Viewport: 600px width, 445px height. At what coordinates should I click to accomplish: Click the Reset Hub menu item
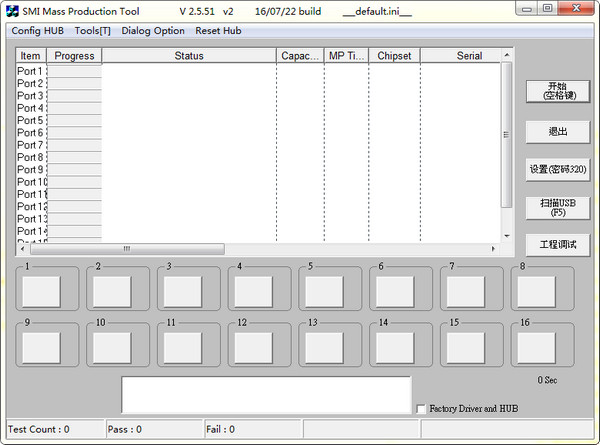[218, 31]
